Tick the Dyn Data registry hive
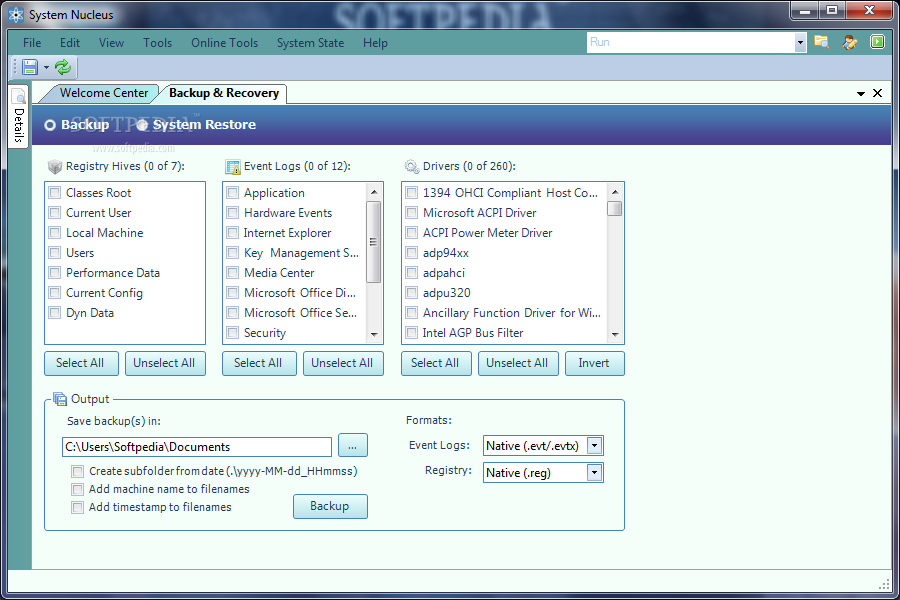 (x=55, y=312)
